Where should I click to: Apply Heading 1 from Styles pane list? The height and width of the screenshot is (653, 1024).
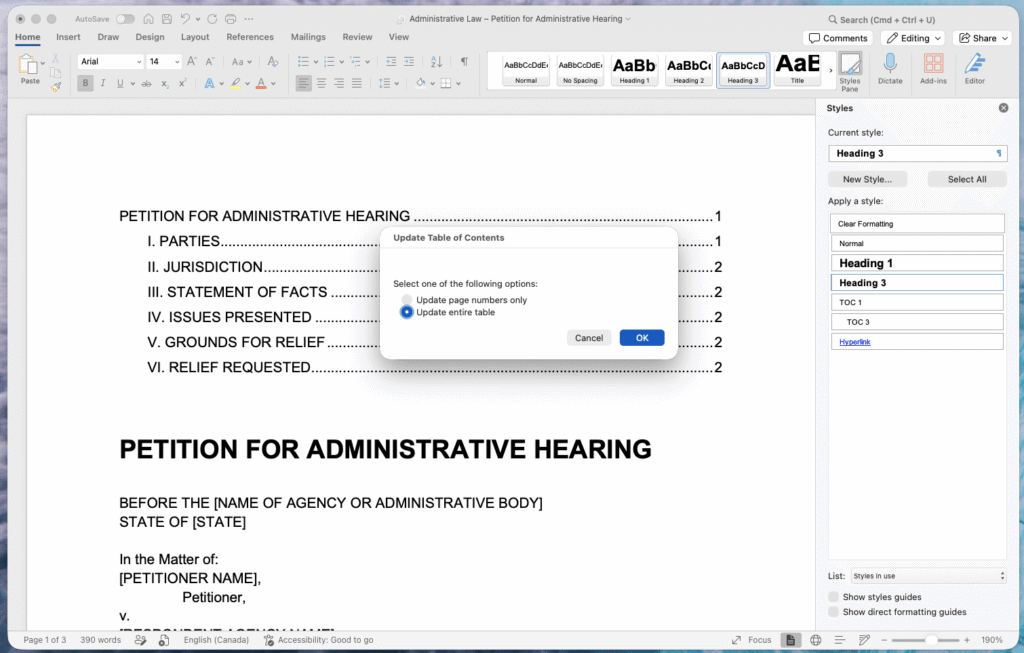(917, 263)
